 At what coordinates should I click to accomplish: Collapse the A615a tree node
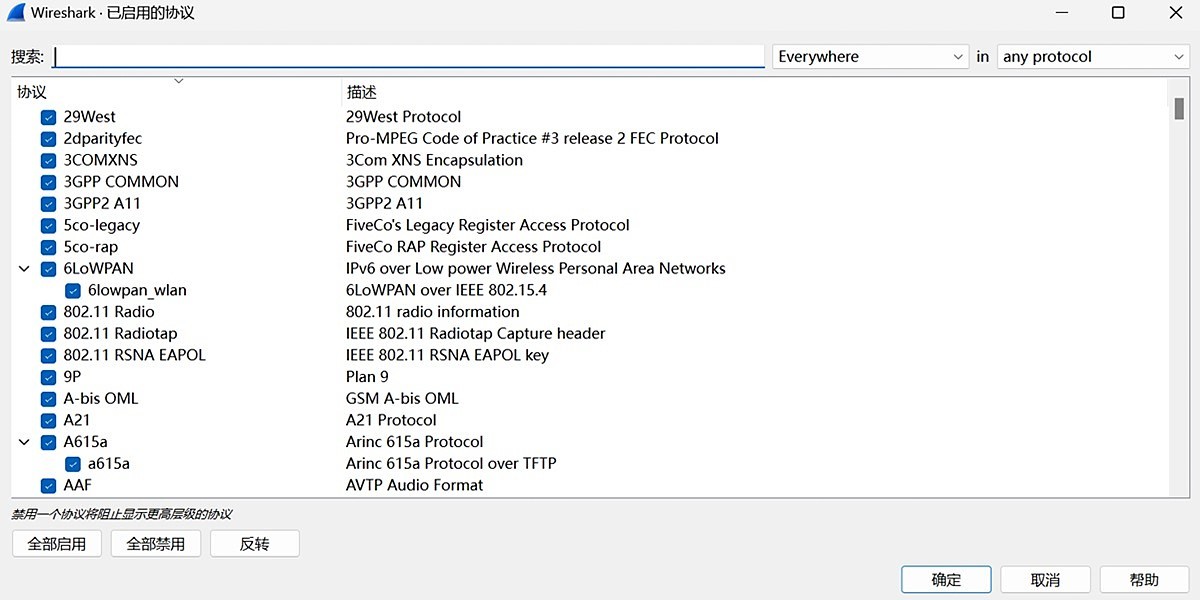click(x=24, y=441)
